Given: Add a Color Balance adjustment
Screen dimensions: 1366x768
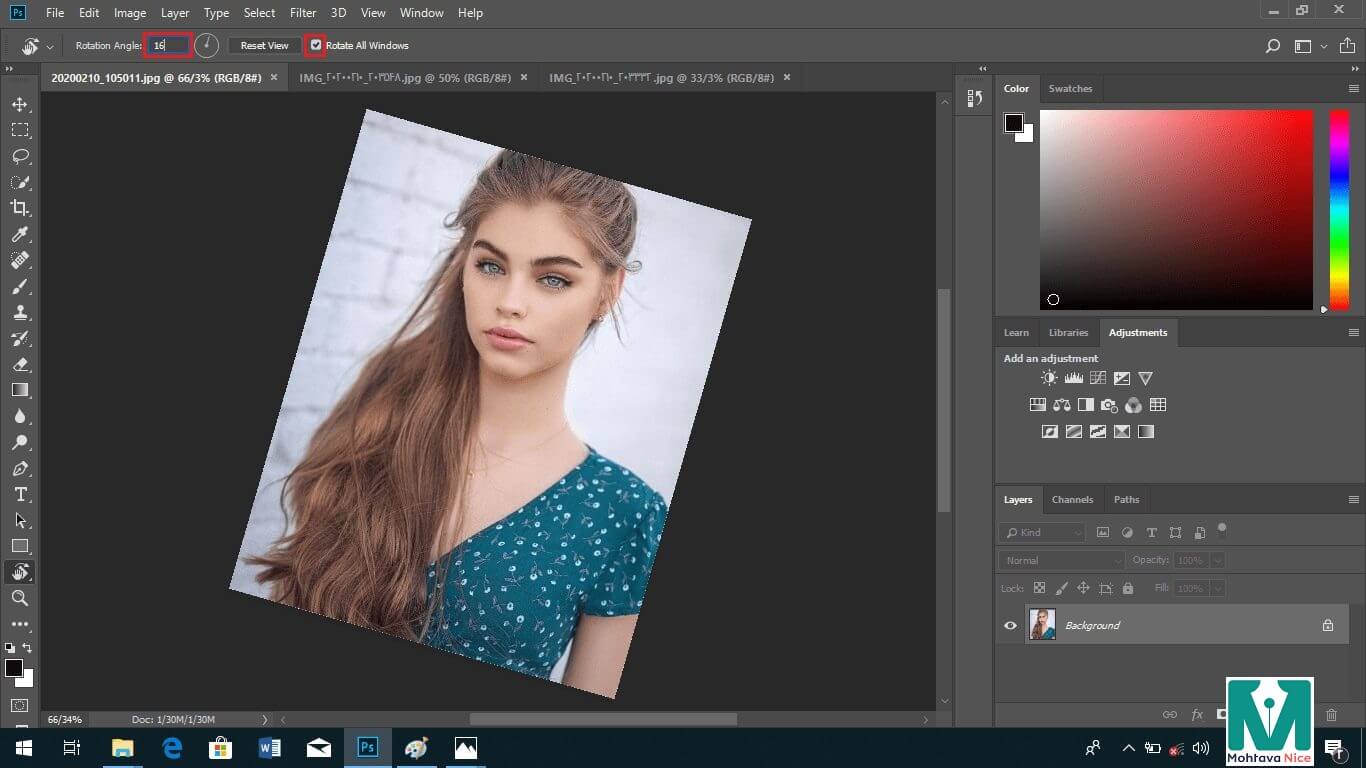Looking at the screenshot, I should click(x=1061, y=405).
